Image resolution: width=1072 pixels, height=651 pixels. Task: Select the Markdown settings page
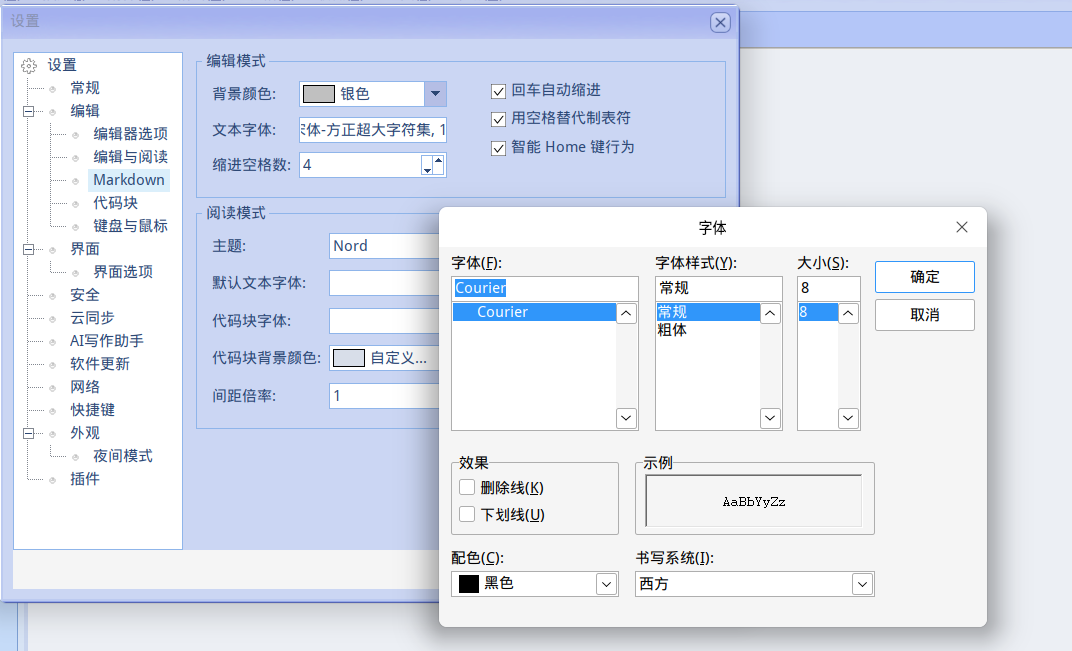129,180
